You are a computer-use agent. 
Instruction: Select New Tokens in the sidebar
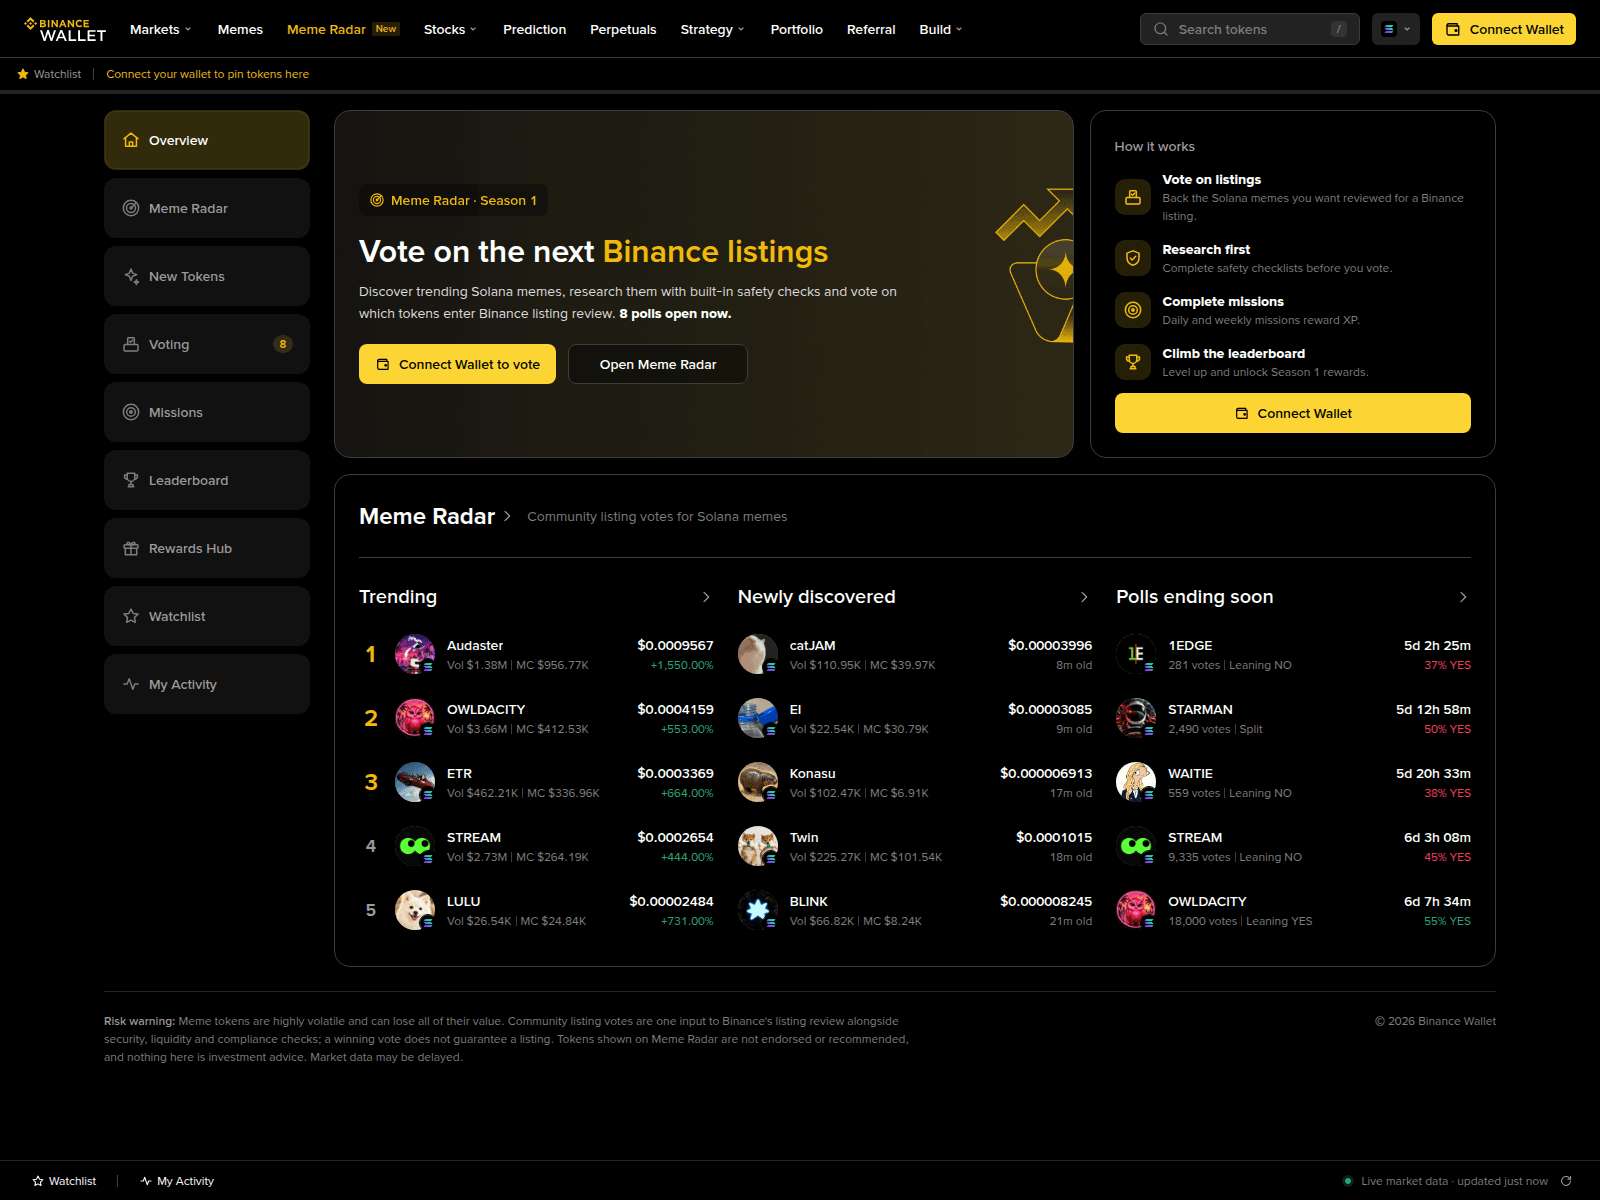pos(207,276)
